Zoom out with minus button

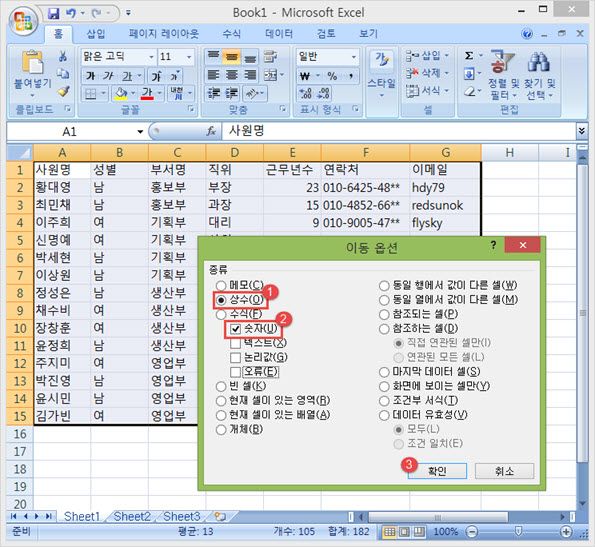[471, 532]
